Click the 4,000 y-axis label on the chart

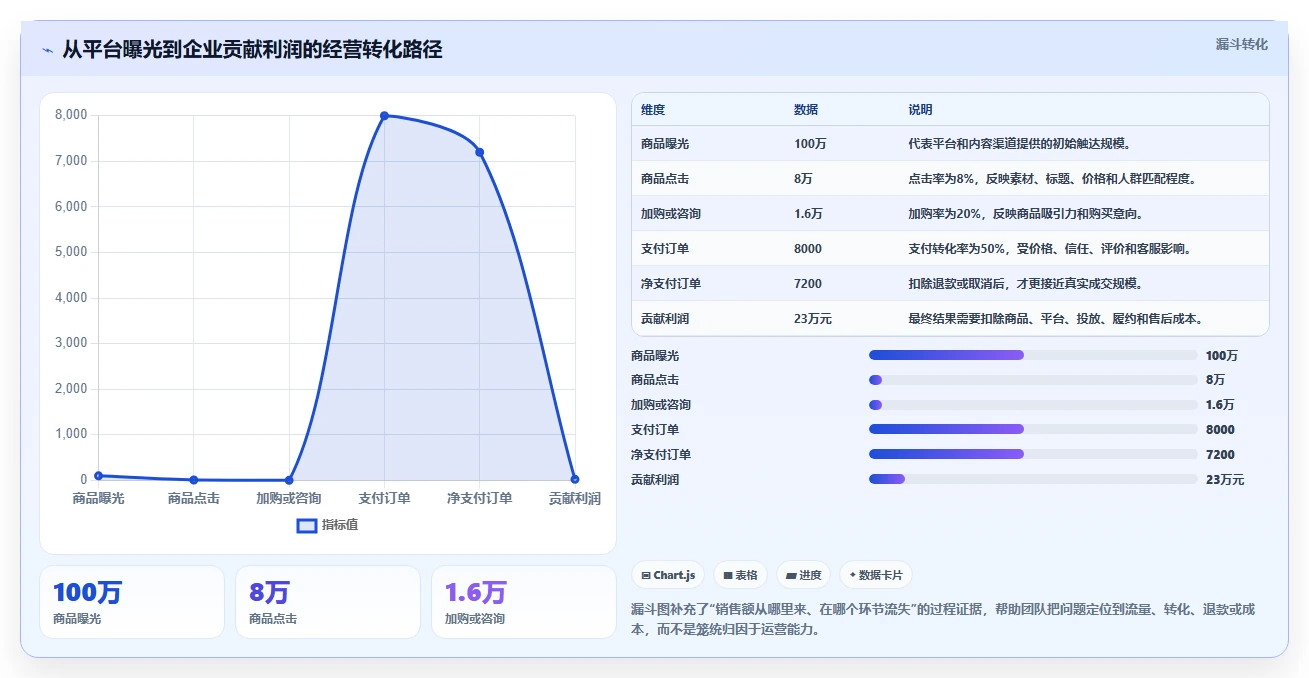70,298
